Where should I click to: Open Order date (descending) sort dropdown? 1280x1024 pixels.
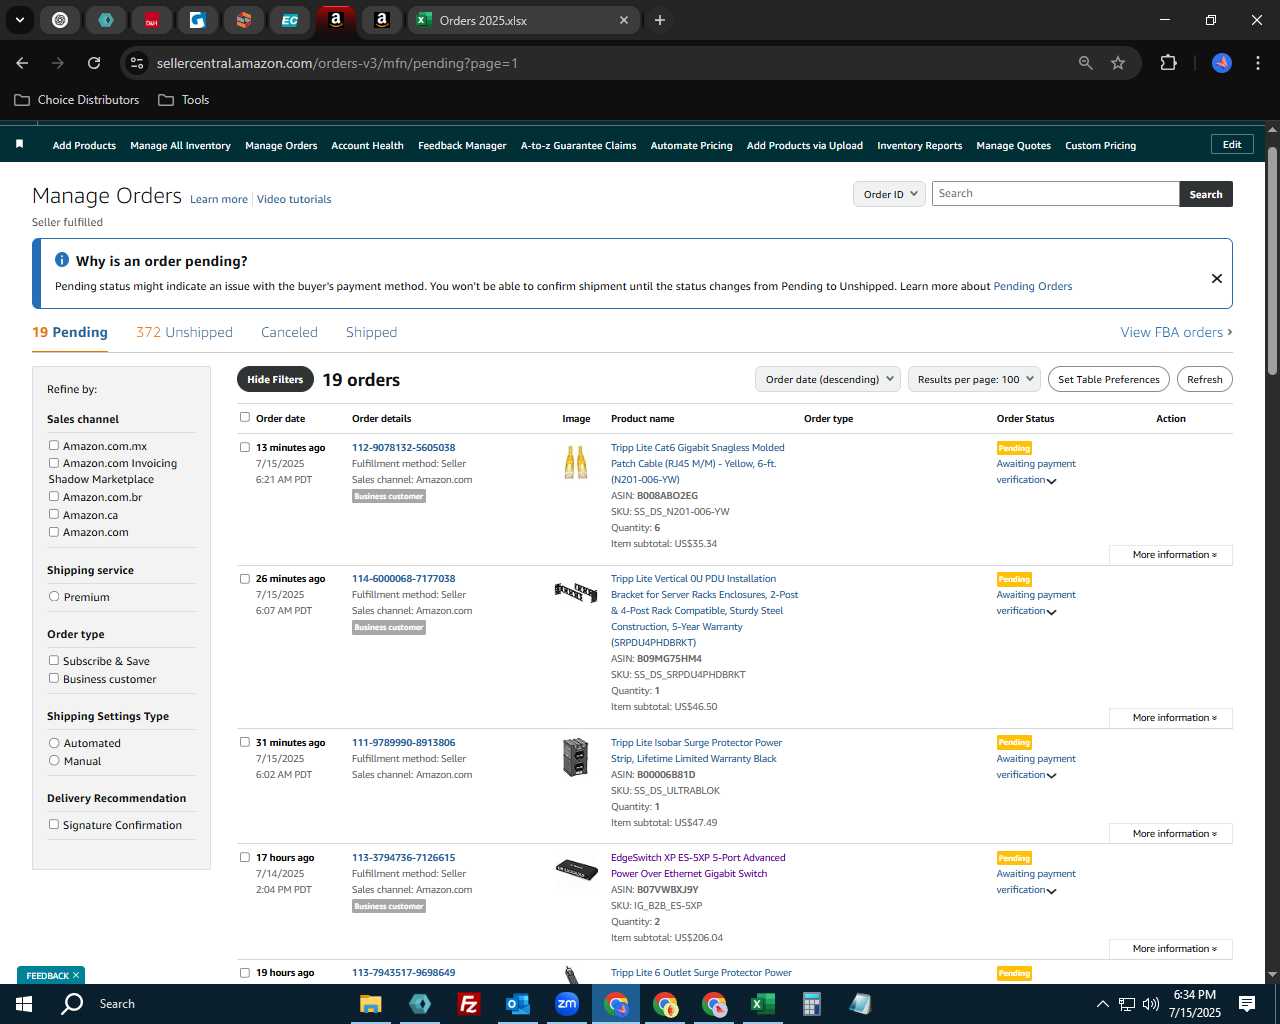(828, 379)
